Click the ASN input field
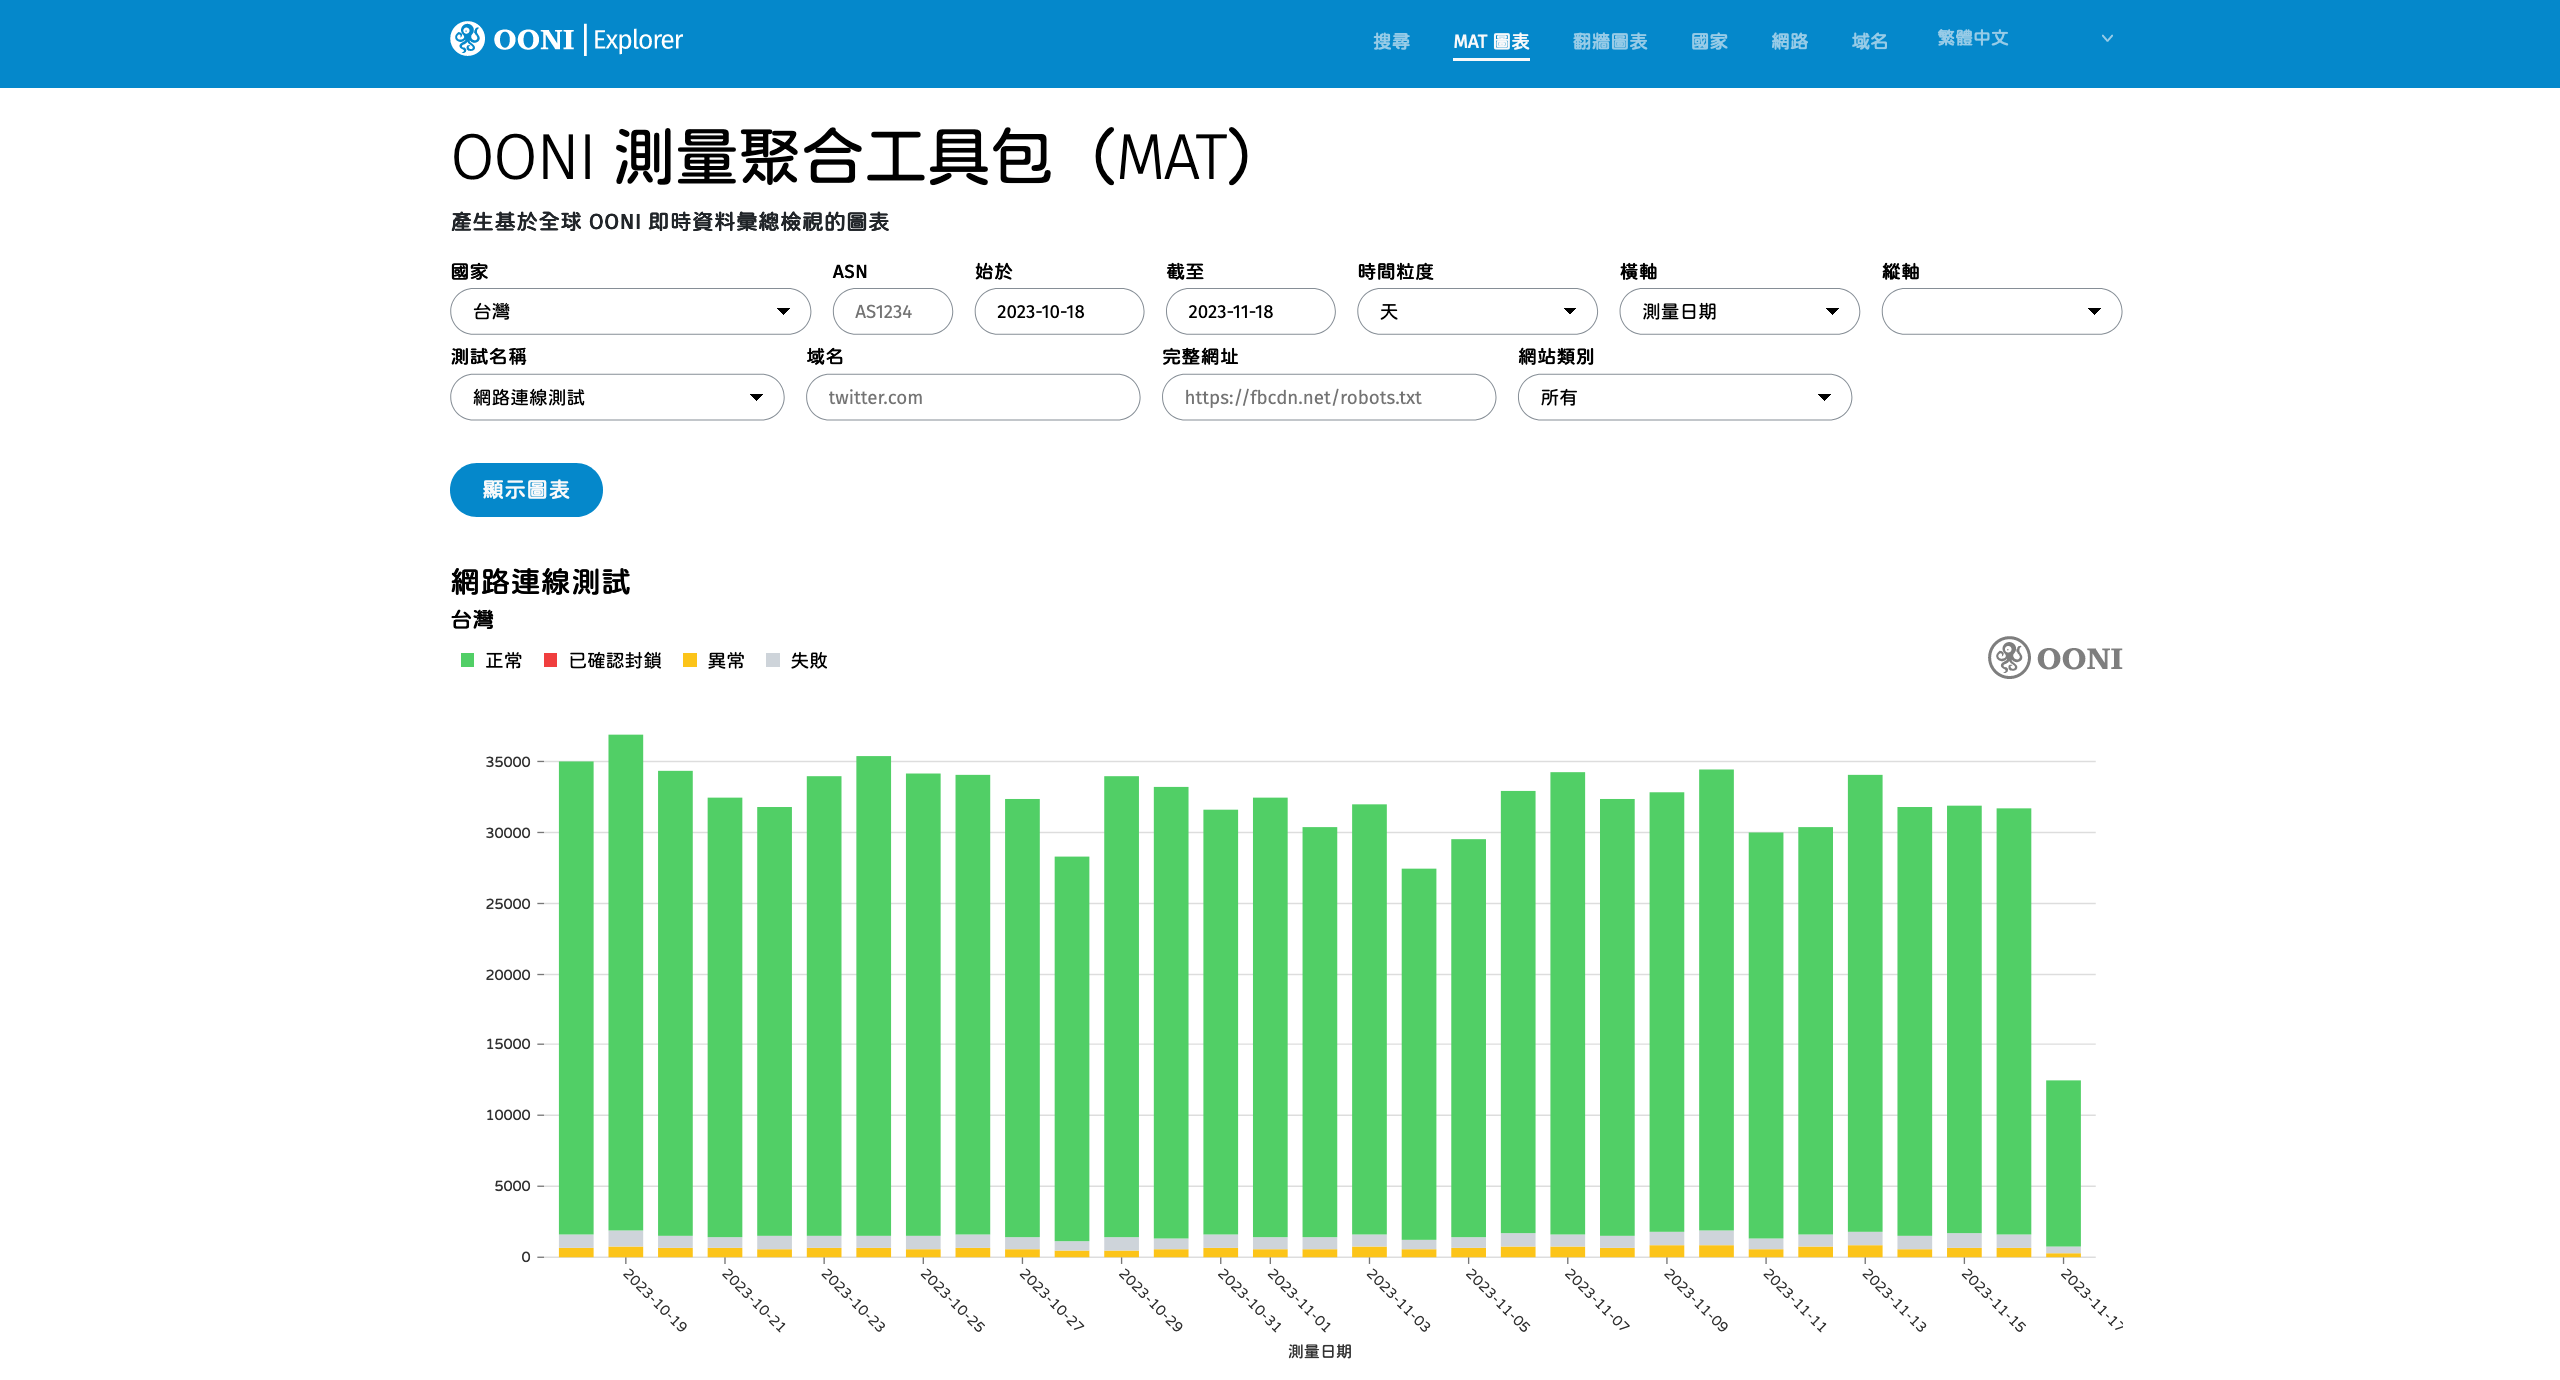This screenshot has width=2560, height=1380. coord(892,312)
